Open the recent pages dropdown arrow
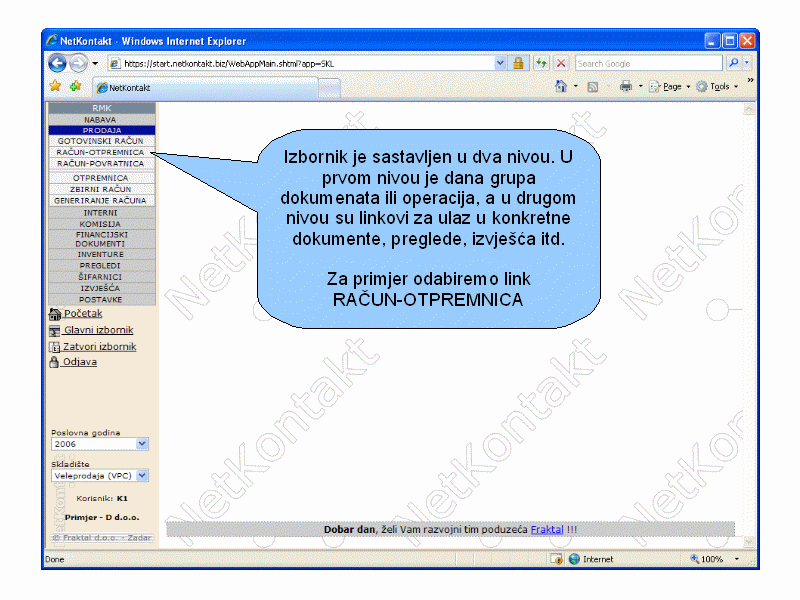Image resolution: width=800 pixels, height=600 pixels. coord(95,64)
